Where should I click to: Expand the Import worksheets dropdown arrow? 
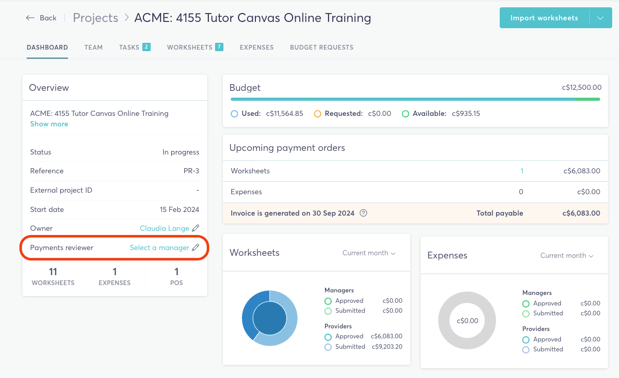click(x=600, y=18)
